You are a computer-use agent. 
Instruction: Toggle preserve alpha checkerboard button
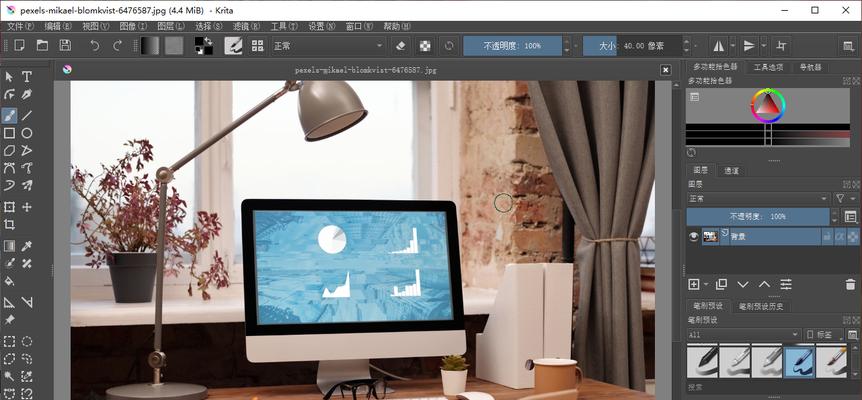[425, 46]
